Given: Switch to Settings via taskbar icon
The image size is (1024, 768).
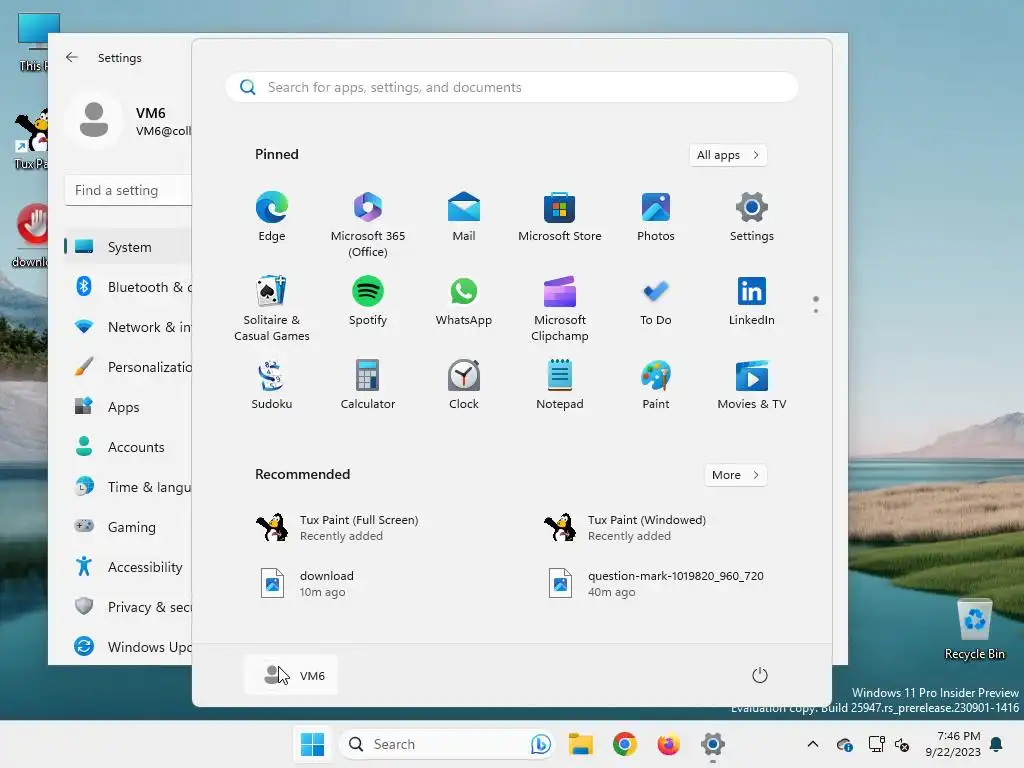Looking at the screenshot, I should (x=712, y=744).
